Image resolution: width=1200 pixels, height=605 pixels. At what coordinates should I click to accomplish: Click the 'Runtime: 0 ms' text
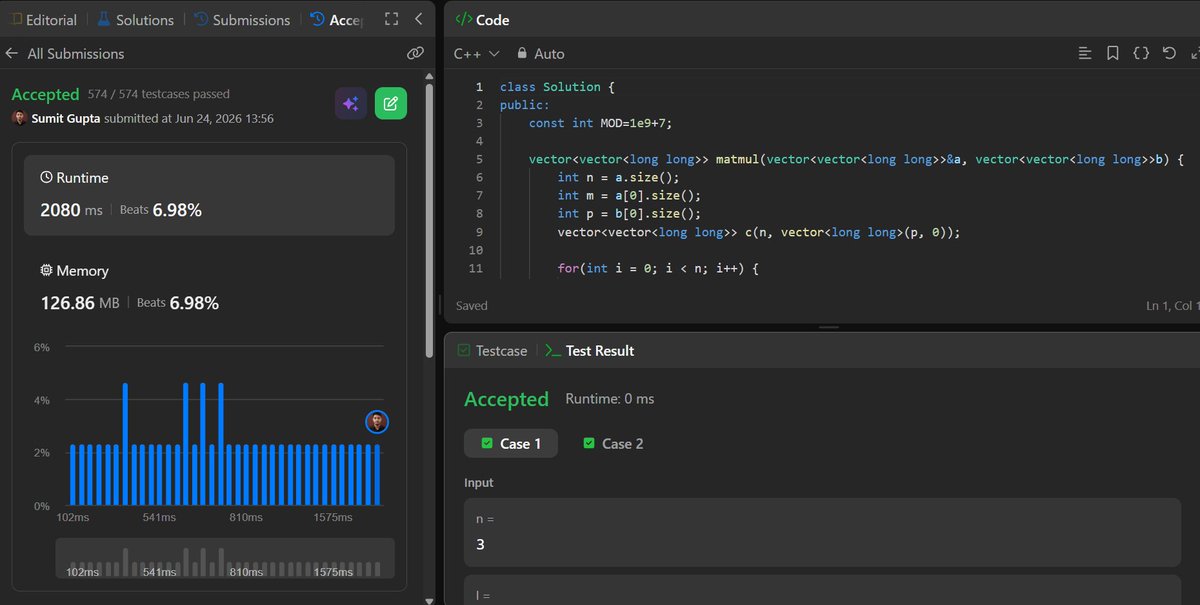tap(610, 398)
